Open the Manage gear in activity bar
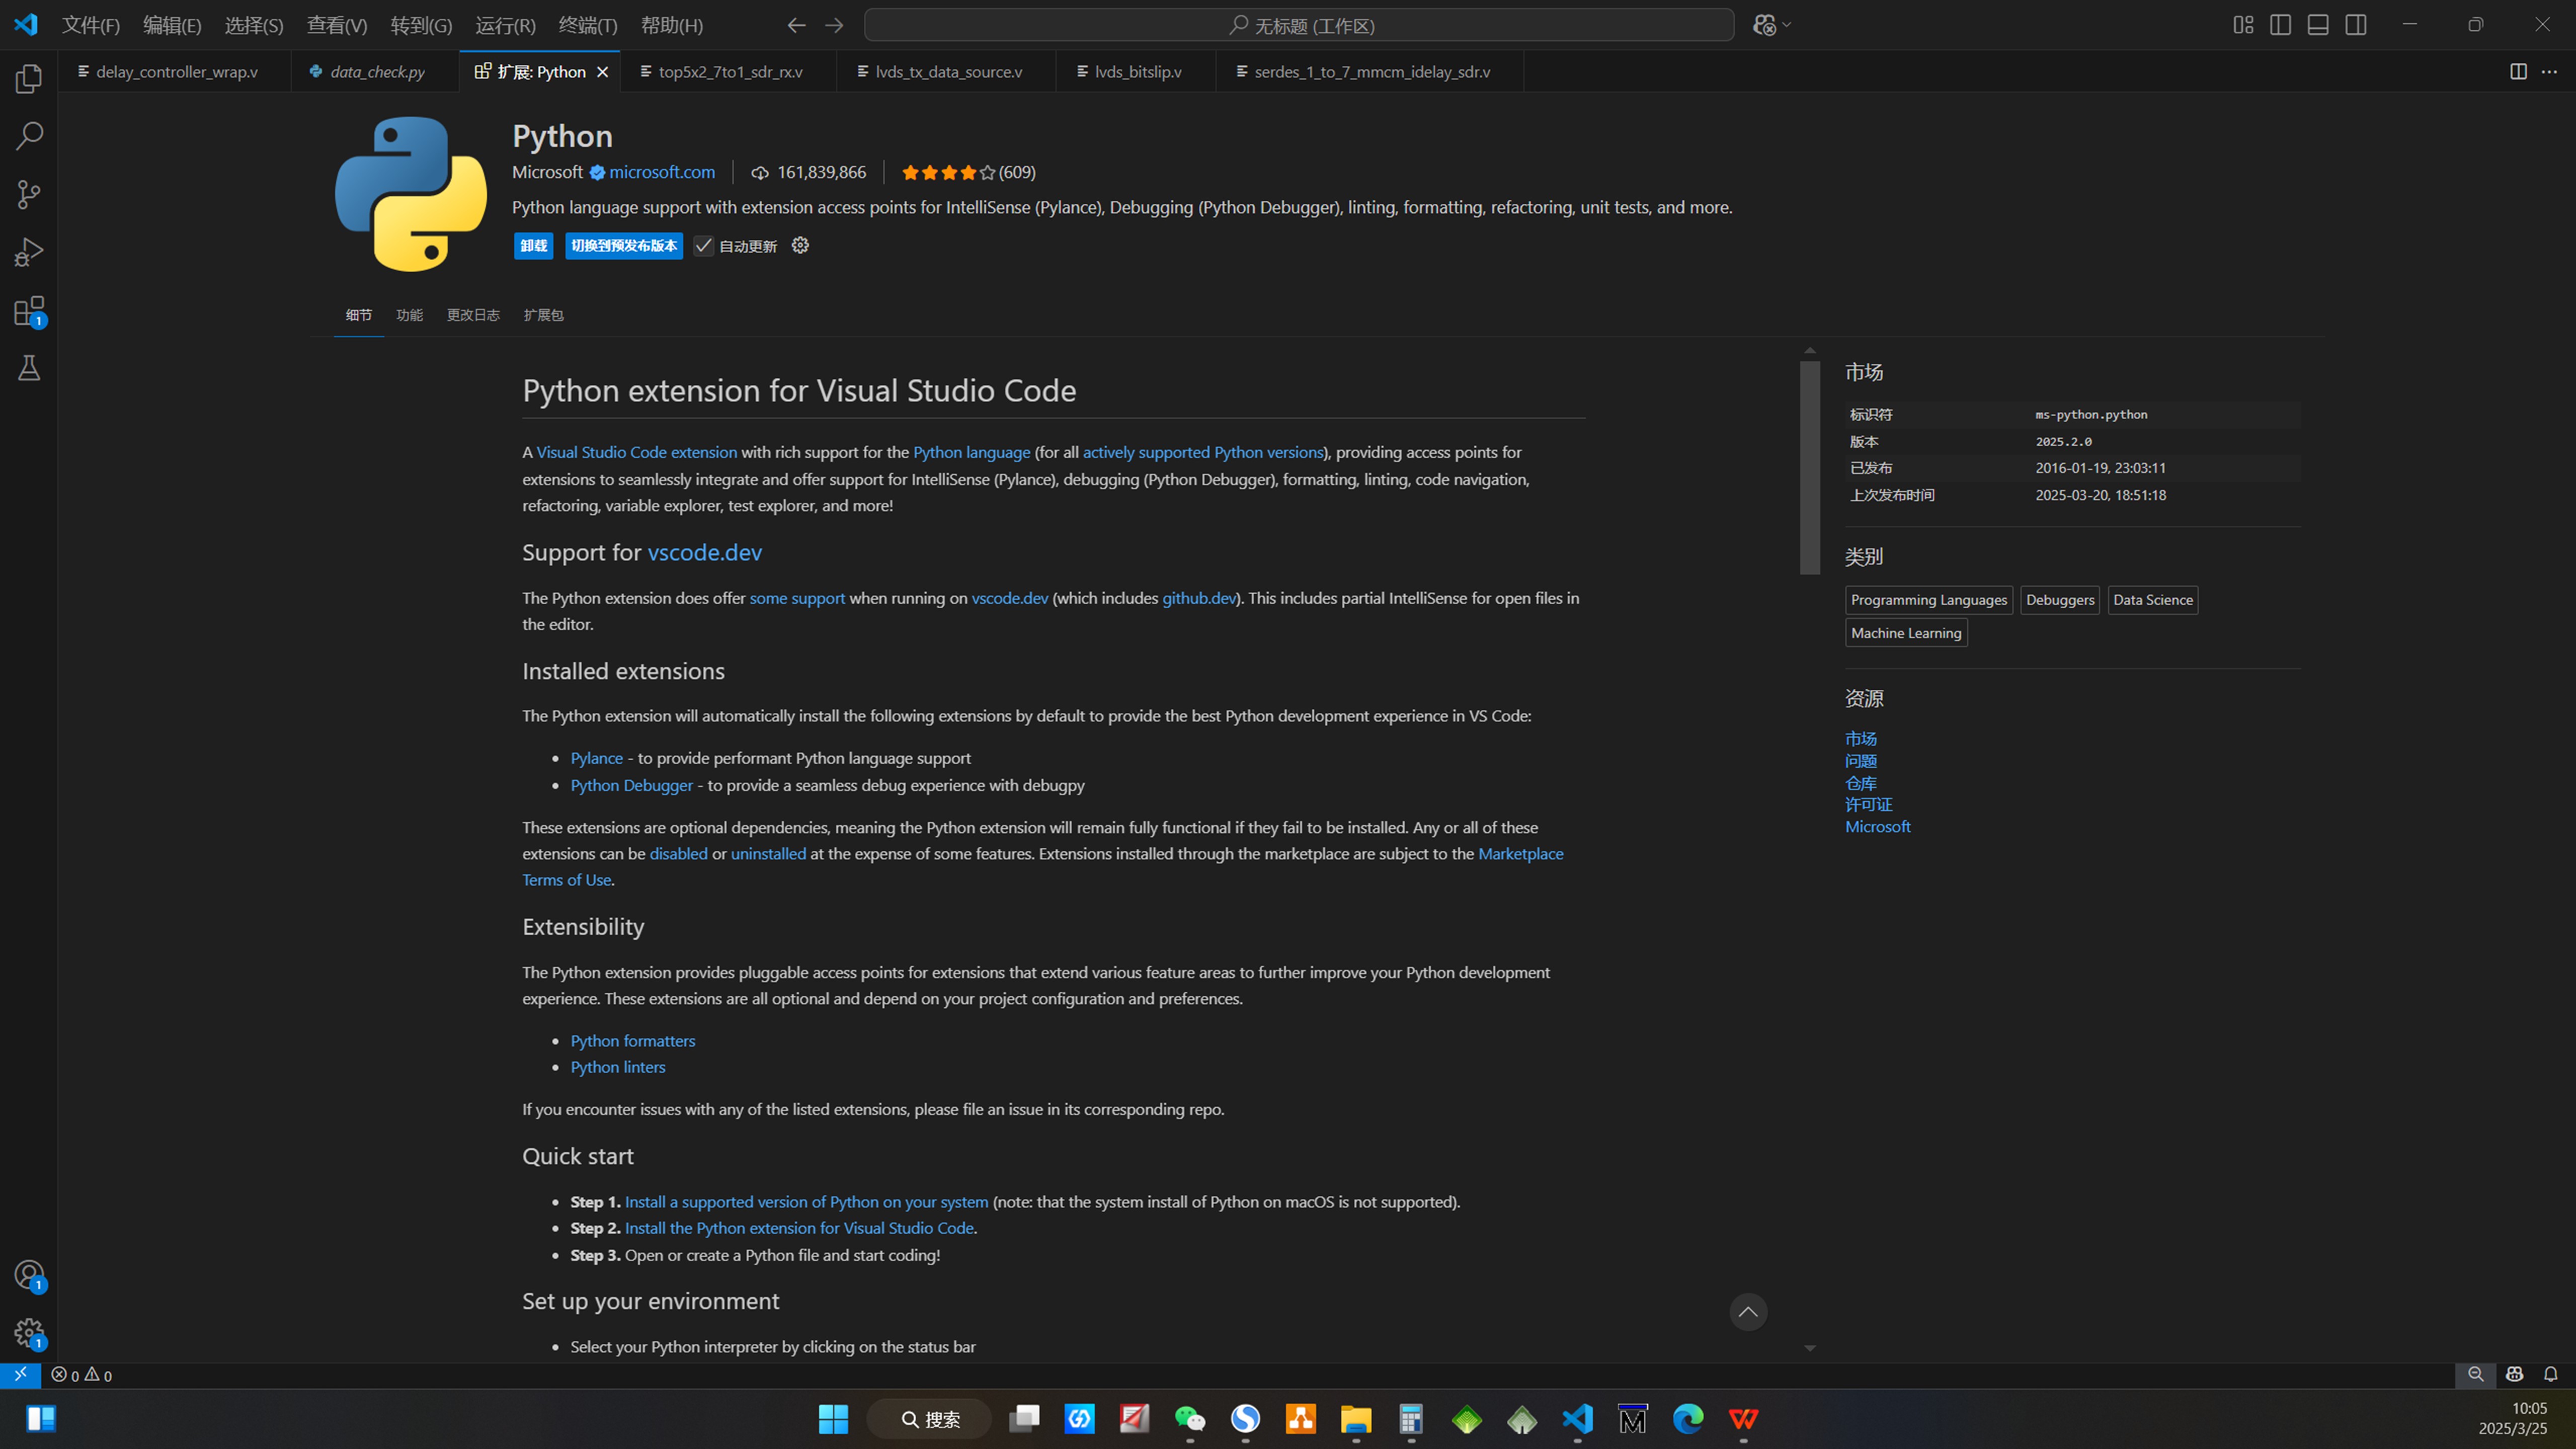The height and width of the screenshot is (1449, 2576). [29, 1332]
